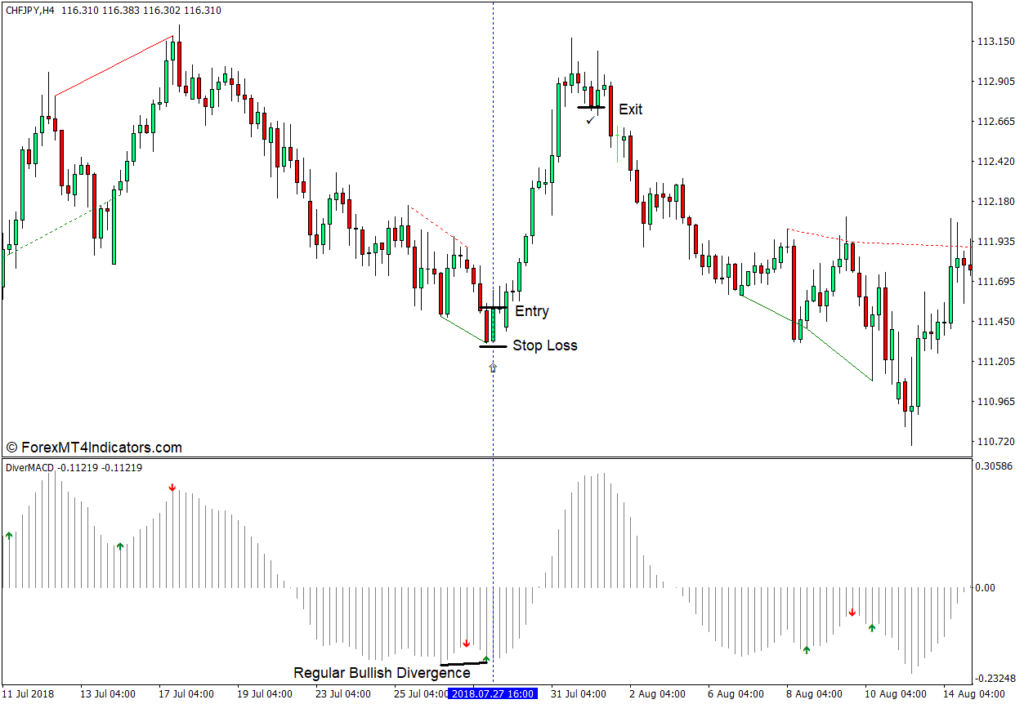This screenshot has width=1024, height=704.
Task: Click the gray up arrow below Stop Loss line
Action: coord(492,368)
